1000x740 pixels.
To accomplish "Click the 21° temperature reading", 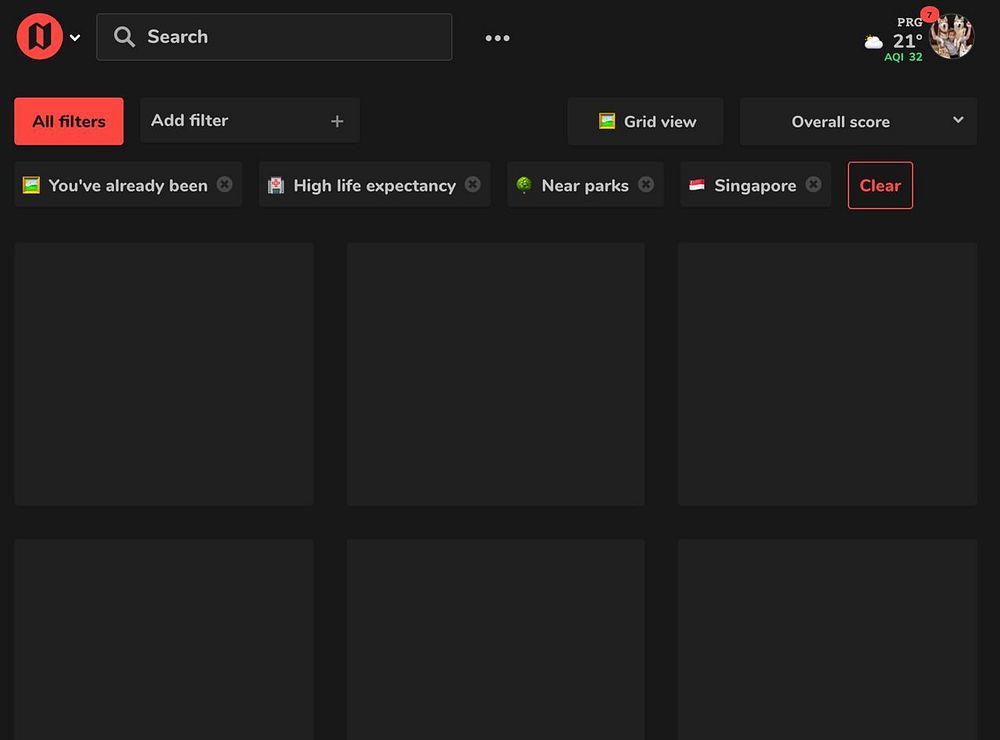I will (x=907, y=41).
